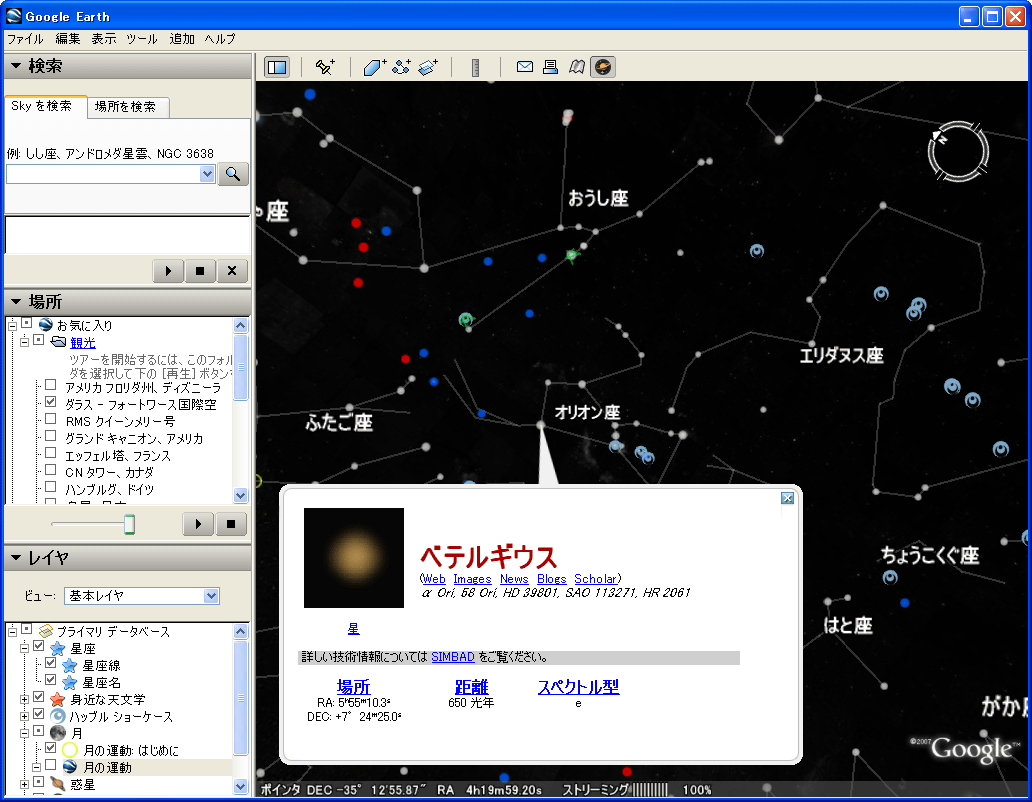Play the Places tour
The width and height of the screenshot is (1032, 802).
(198, 524)
